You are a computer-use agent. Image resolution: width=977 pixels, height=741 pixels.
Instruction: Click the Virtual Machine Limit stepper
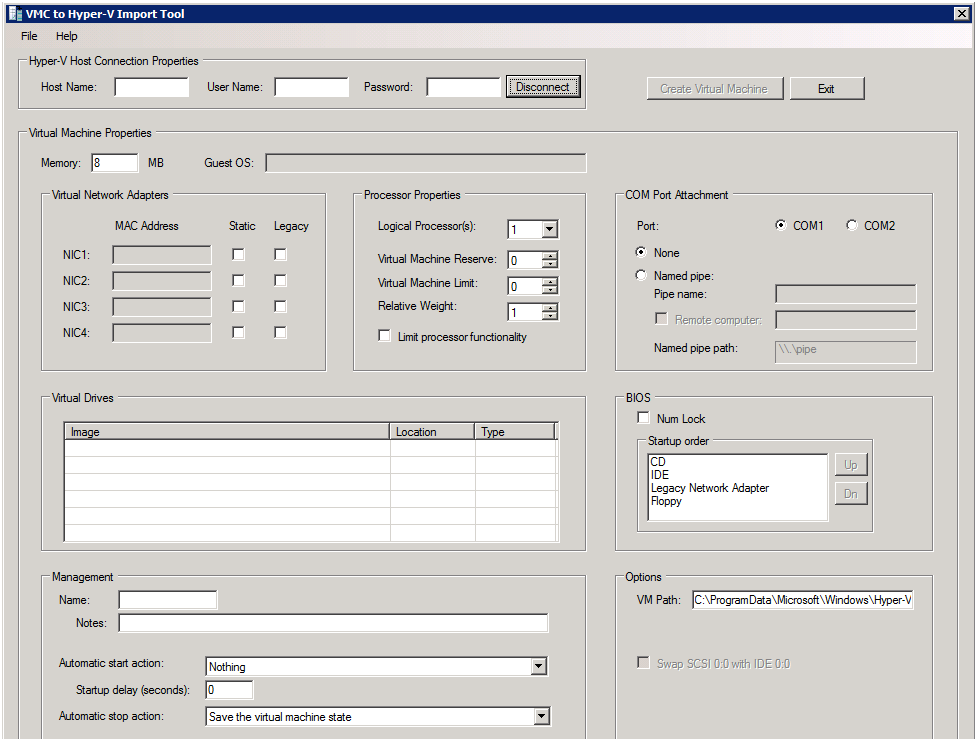click(550, 286)
